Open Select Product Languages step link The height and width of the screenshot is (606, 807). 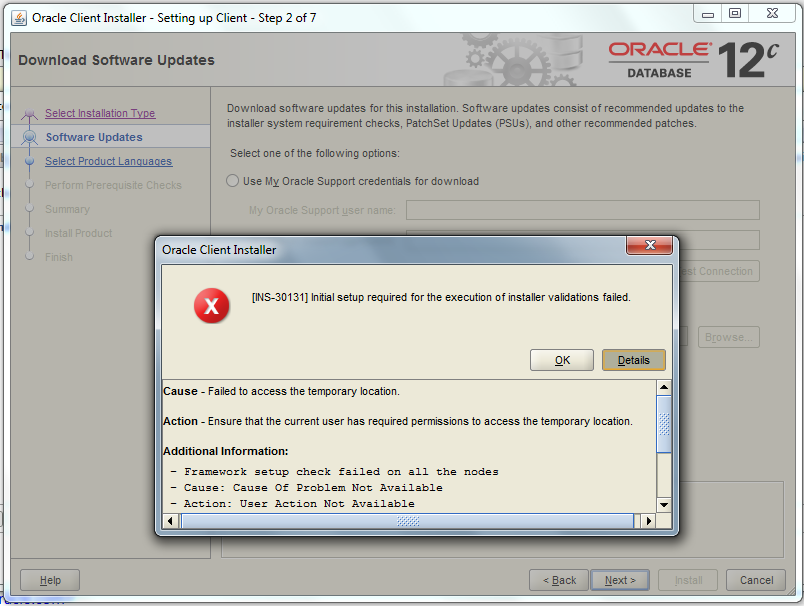(109, 161)
